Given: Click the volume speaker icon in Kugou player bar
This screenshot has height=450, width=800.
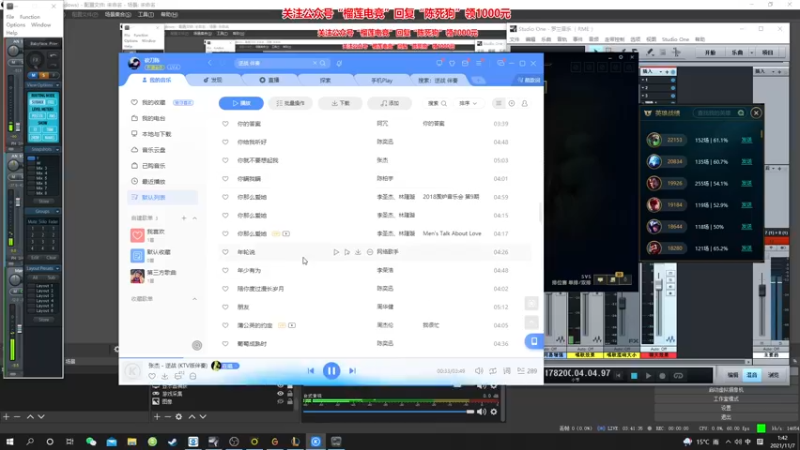Looking at the screenshot, I should click(x=479, y=371).
